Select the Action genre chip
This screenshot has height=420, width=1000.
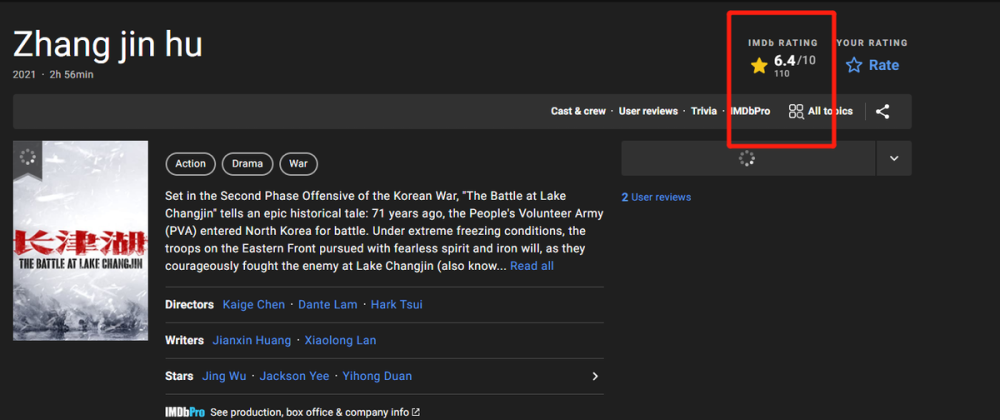(190, 163)
